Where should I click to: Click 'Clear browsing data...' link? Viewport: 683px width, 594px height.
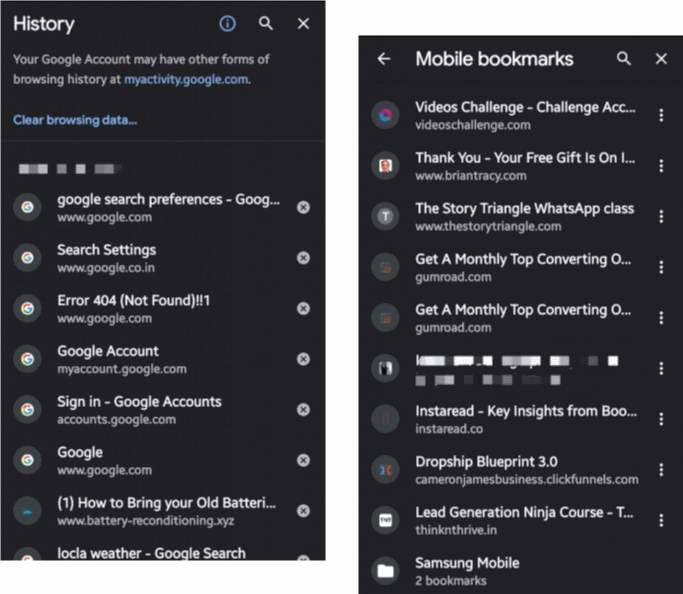click(x=75, y=120)
